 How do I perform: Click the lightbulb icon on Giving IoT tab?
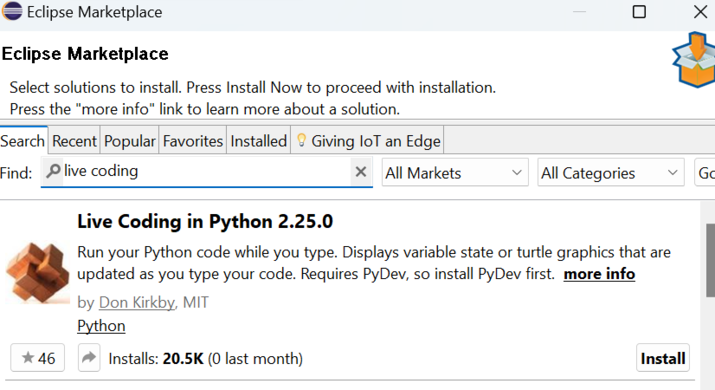coord(301,140)
